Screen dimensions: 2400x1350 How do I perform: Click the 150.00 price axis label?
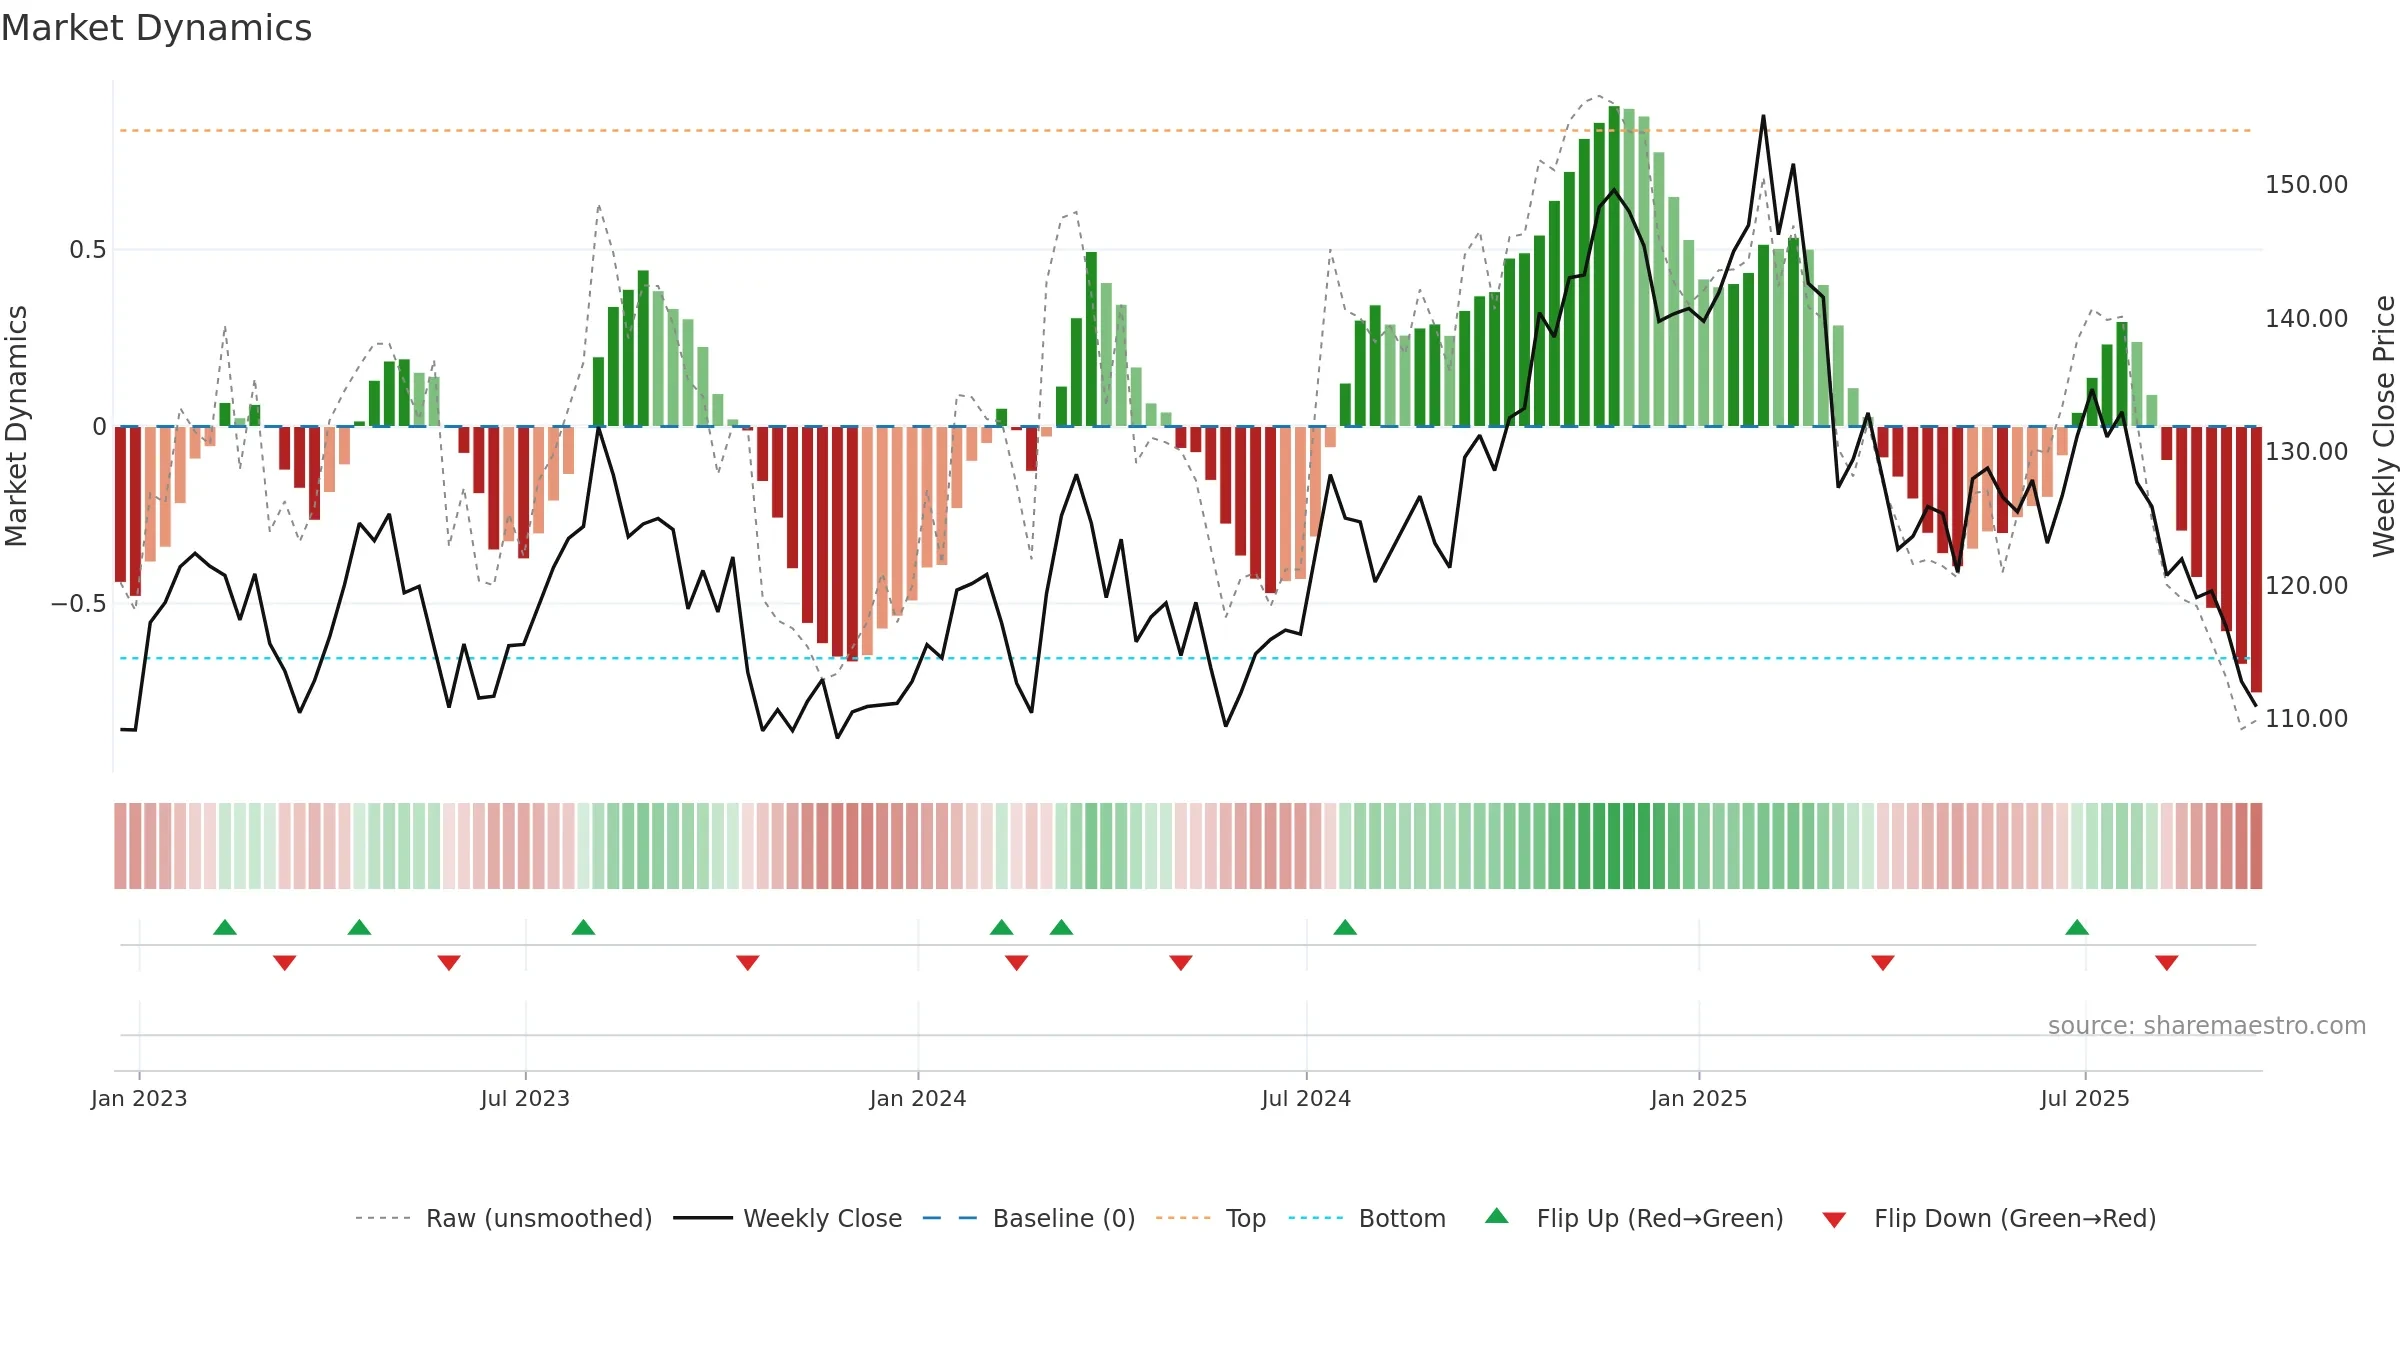click(x=2306, y=185)
